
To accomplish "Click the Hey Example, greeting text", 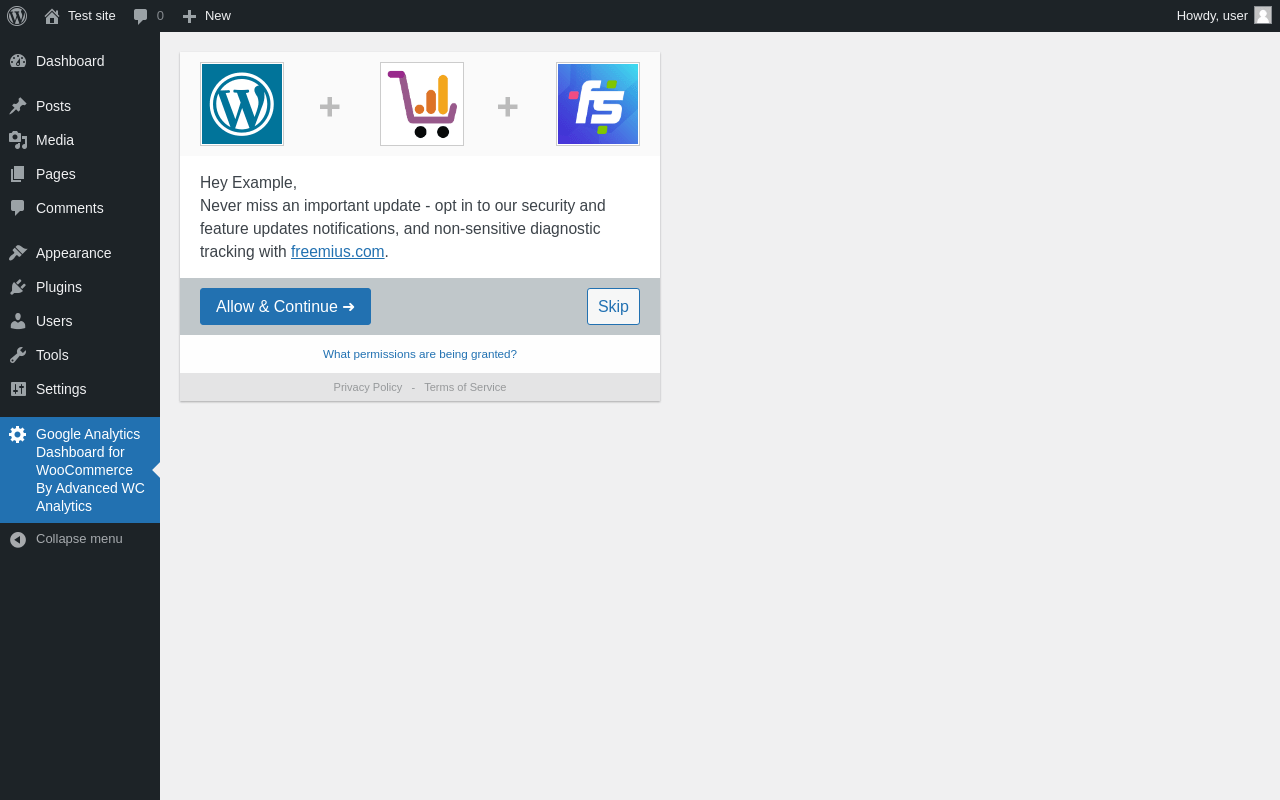I will click(248, 183).
